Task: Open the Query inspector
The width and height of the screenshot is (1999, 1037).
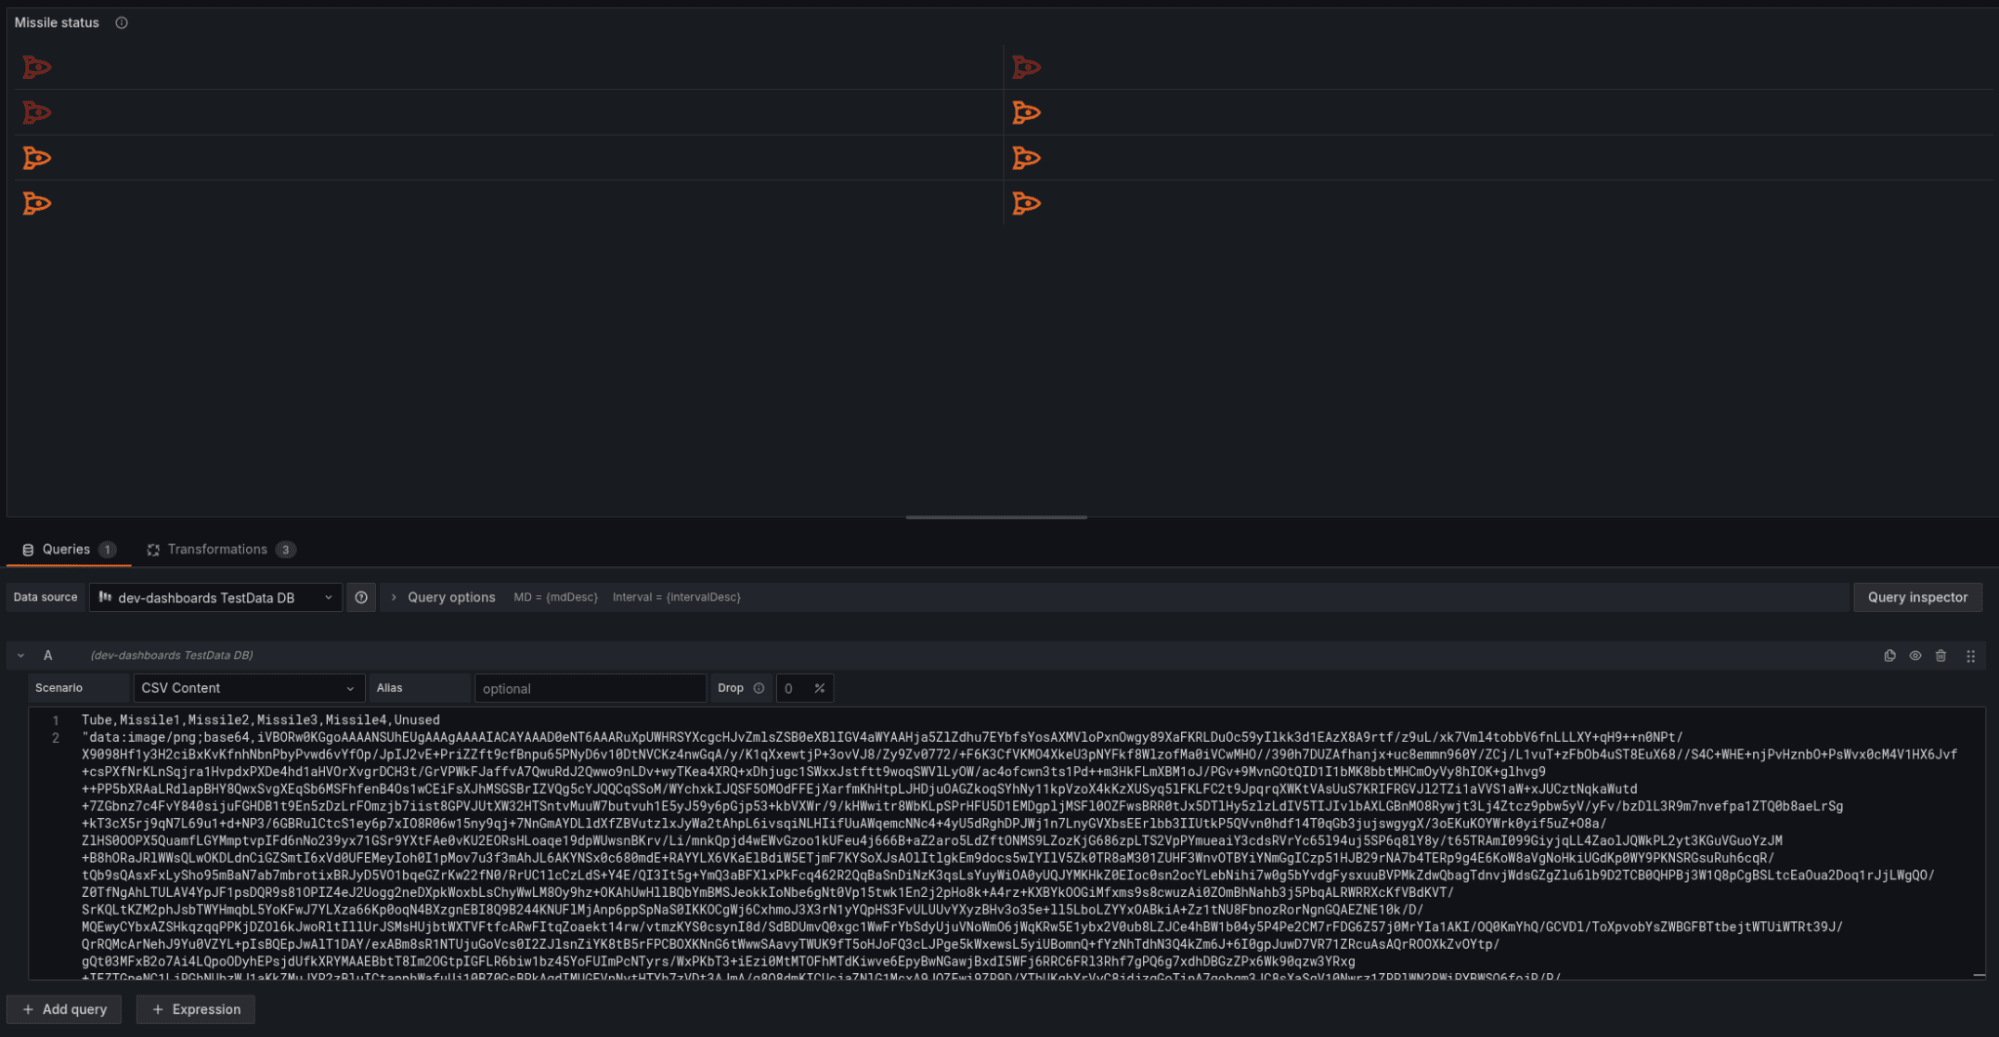Action: [x=1917, y=597]
